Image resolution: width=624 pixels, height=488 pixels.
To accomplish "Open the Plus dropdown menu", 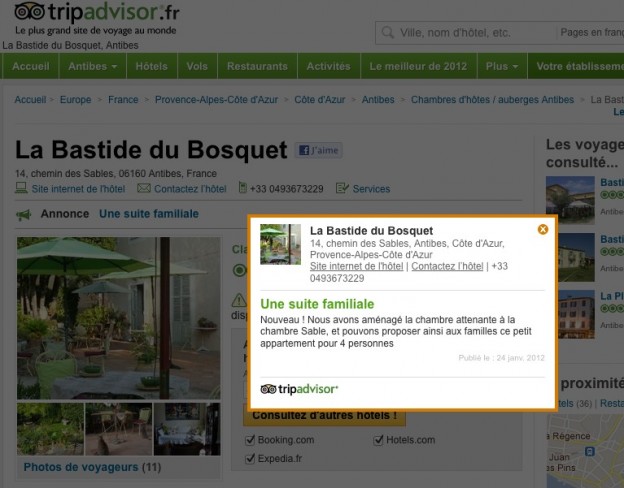I will [501, 67].
